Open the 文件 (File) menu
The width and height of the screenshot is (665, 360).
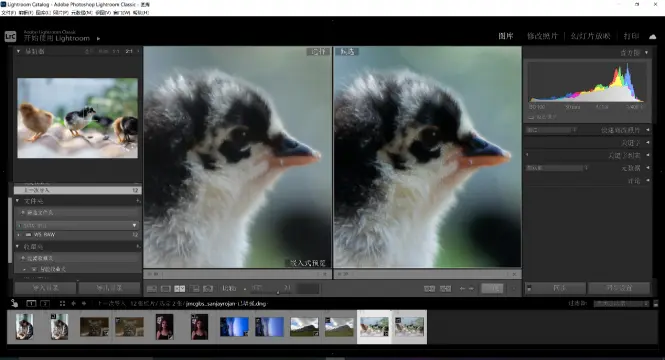8,13
